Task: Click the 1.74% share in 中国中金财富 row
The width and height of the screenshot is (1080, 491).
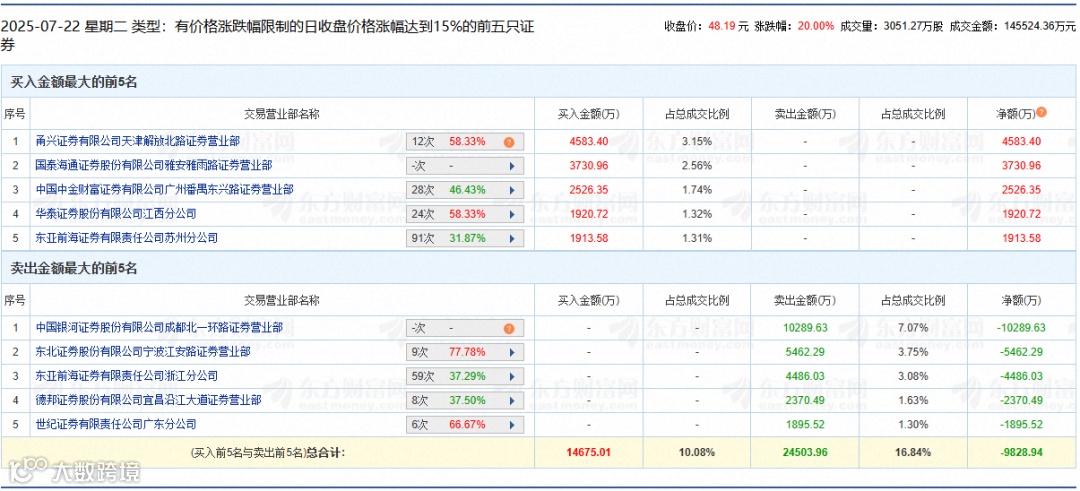Action: pos(697,190)
